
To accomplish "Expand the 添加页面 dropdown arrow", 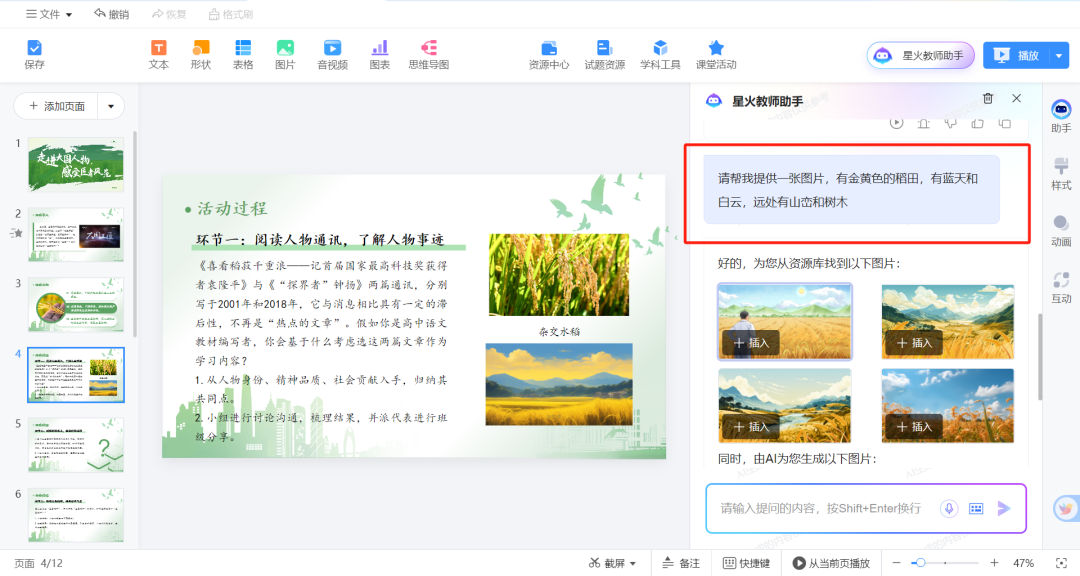I will [110, 106].
